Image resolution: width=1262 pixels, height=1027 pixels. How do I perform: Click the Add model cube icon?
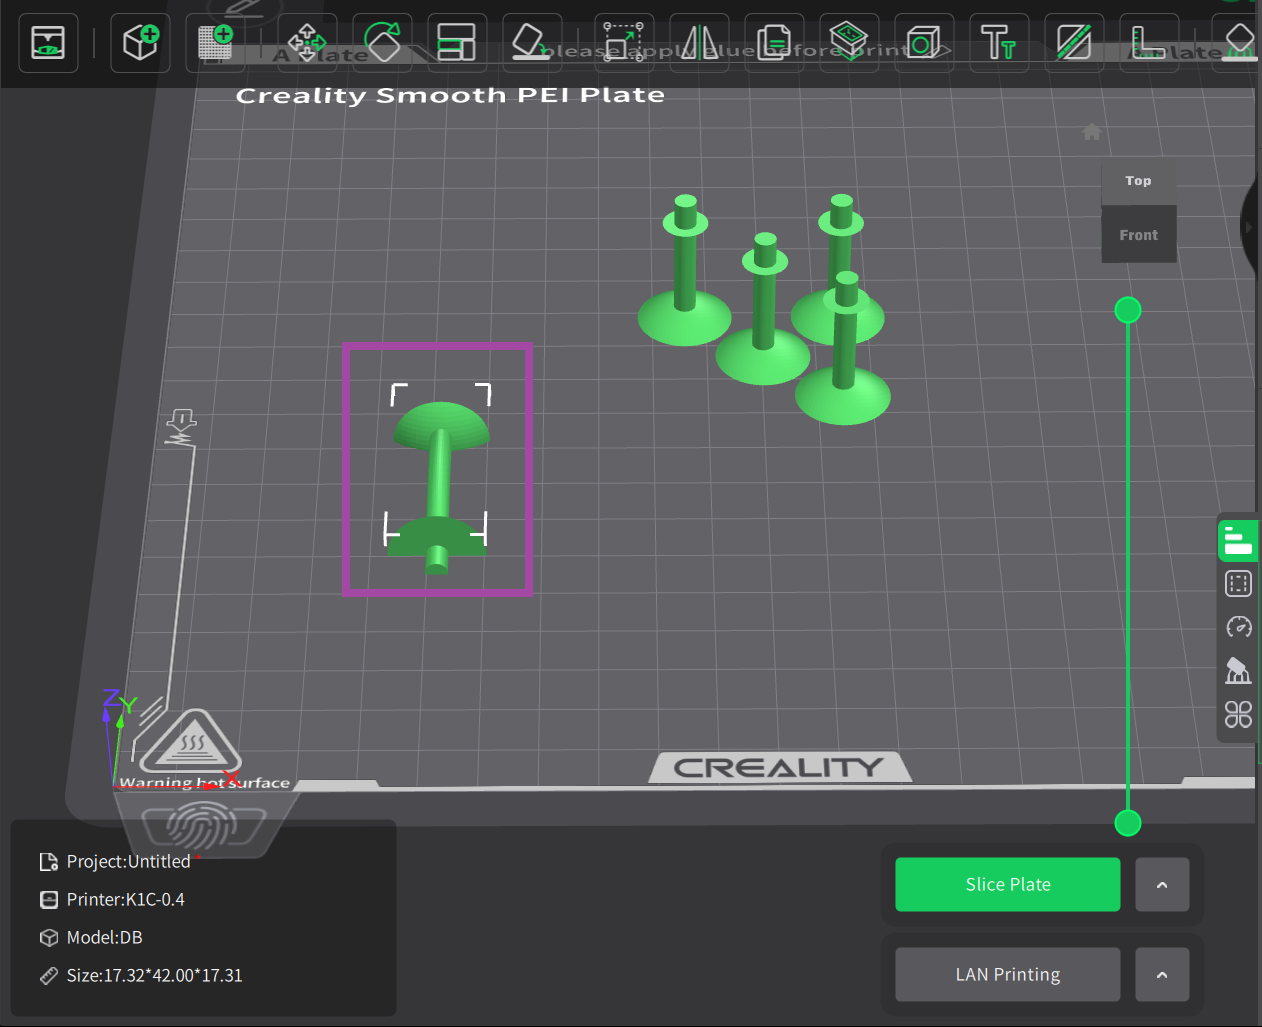pos(140,43)
